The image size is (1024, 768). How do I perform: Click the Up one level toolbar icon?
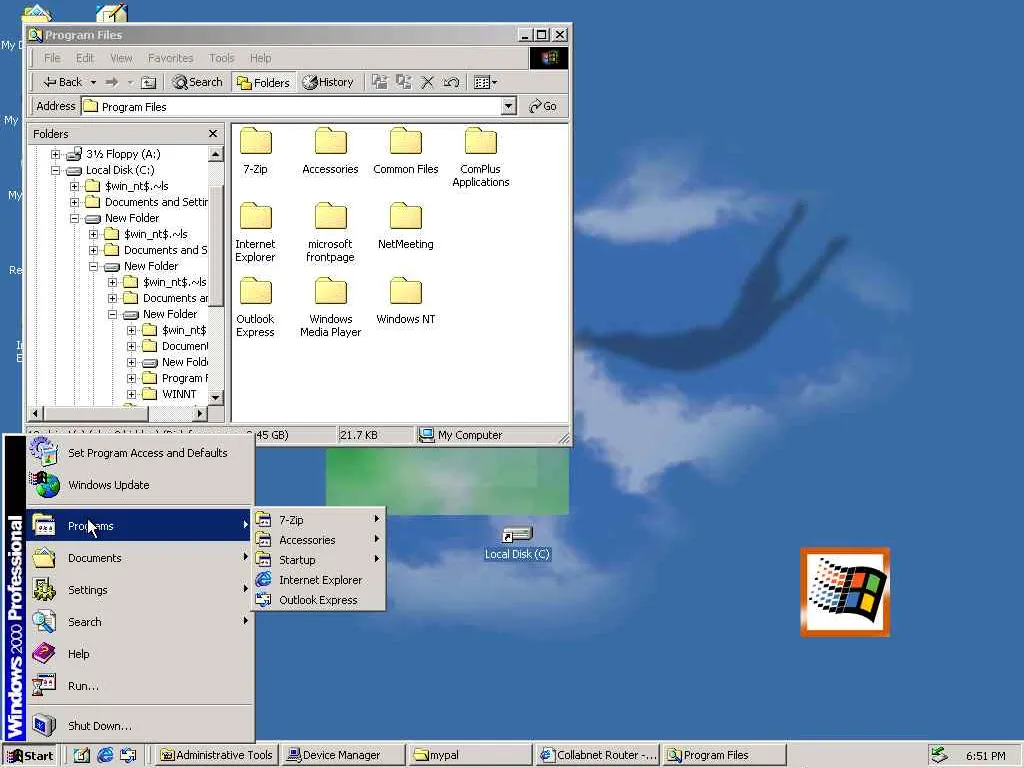point(149,82)
